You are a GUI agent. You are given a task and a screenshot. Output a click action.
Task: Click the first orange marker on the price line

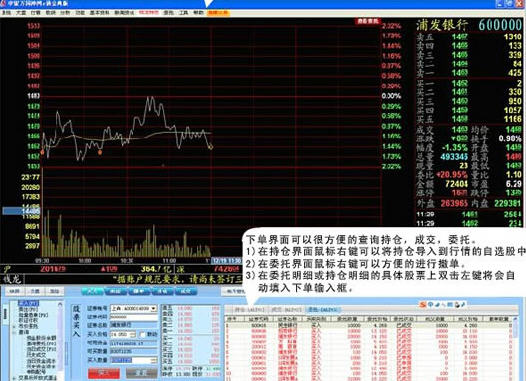[x=42, y=152]
